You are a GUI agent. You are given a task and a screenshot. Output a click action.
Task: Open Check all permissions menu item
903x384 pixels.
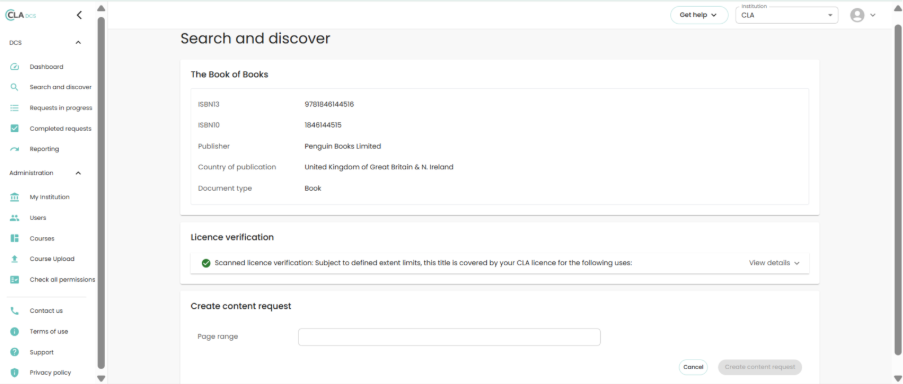pos(62,280)
